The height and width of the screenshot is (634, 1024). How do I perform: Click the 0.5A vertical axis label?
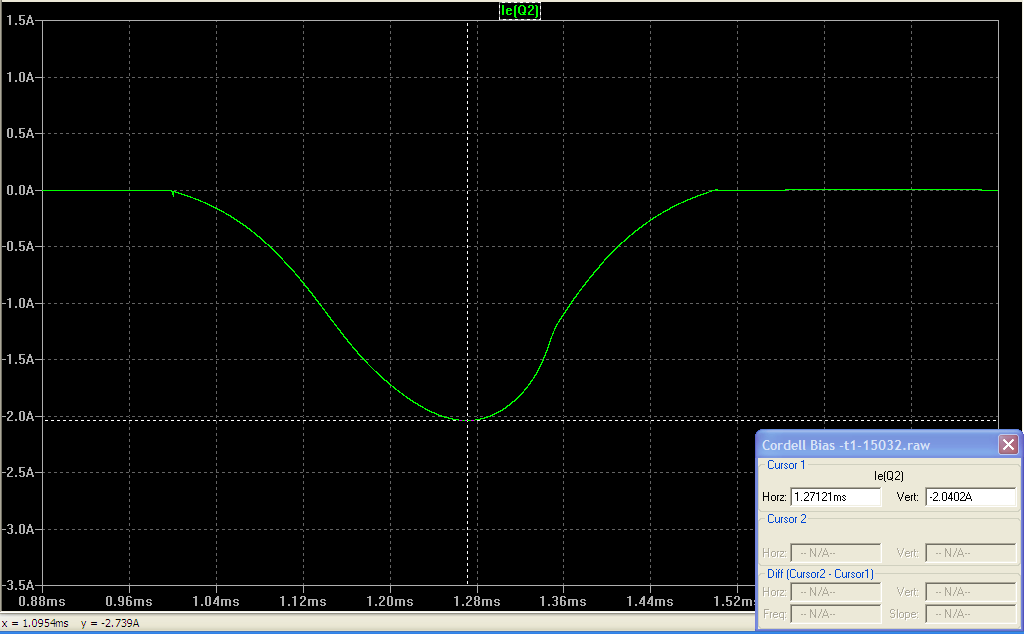coord(20,133)
